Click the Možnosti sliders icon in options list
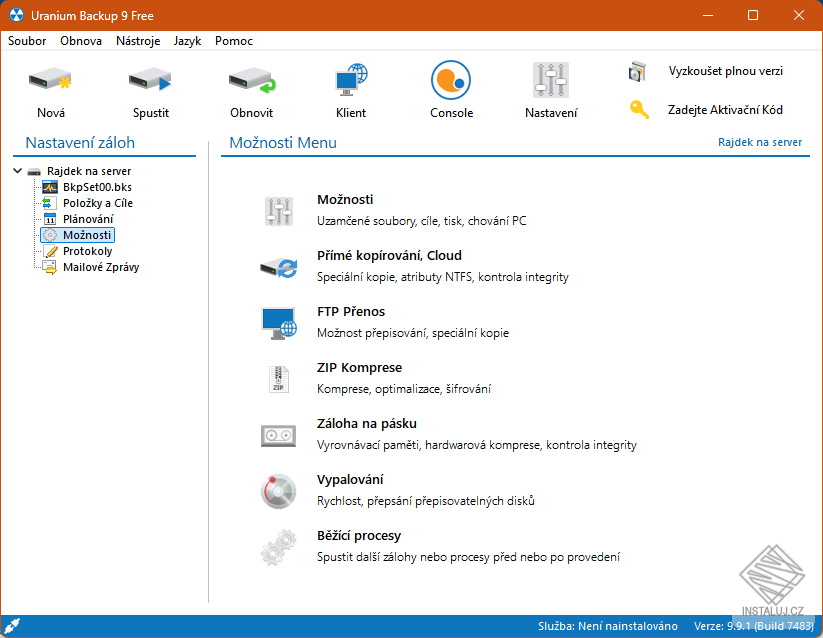This screenshot has width=823, height=638. click(279, 211)
